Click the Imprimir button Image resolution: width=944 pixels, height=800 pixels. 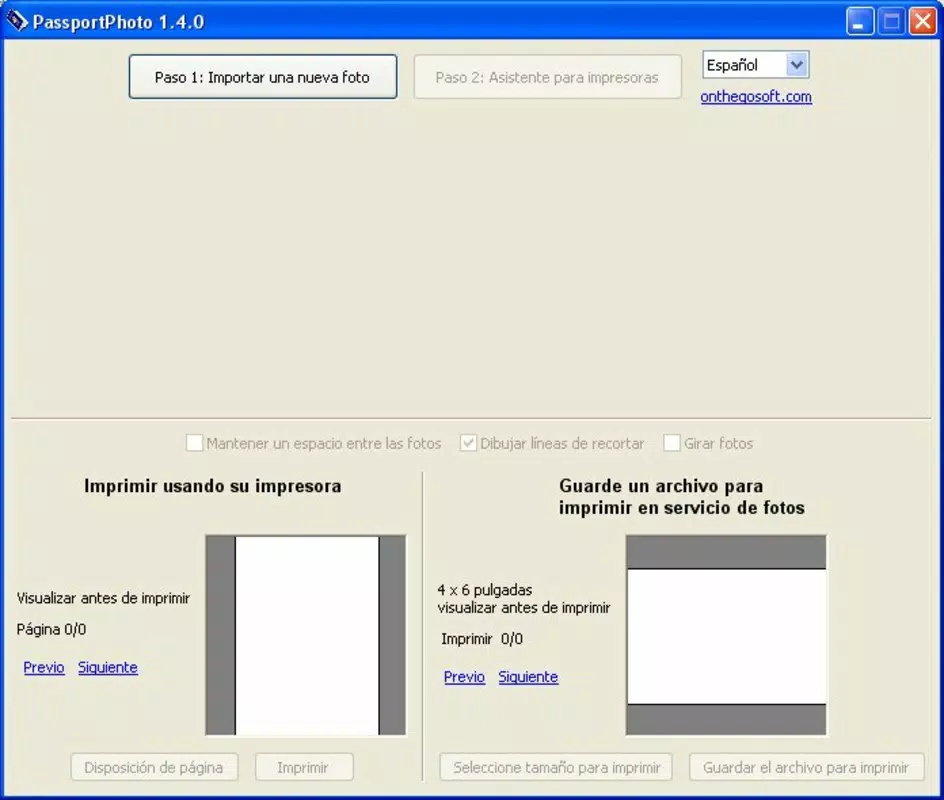tap(303, 767)
